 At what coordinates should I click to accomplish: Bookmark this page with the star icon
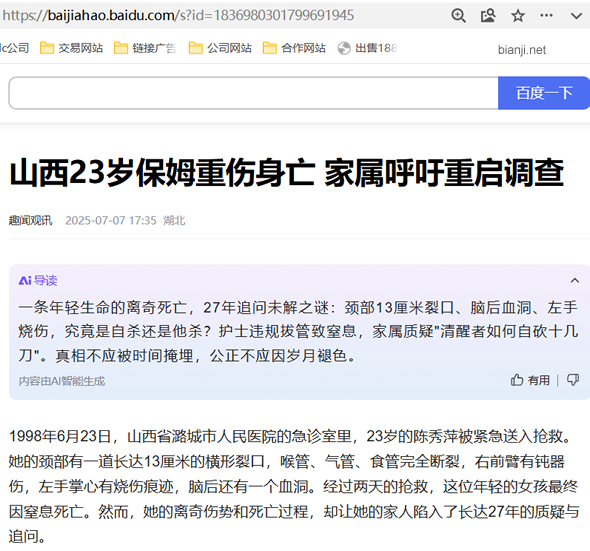coord(518,15)
